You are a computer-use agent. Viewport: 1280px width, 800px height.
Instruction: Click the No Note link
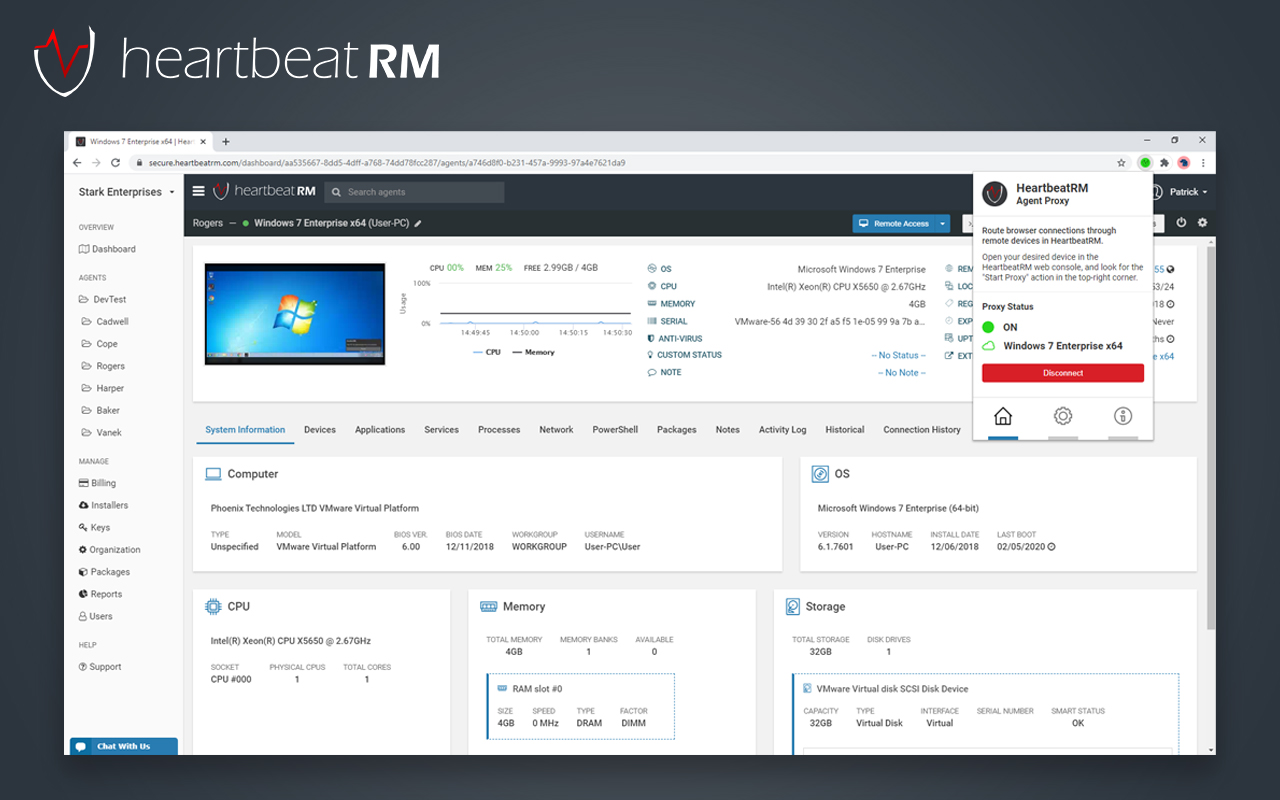pos(902,373)
